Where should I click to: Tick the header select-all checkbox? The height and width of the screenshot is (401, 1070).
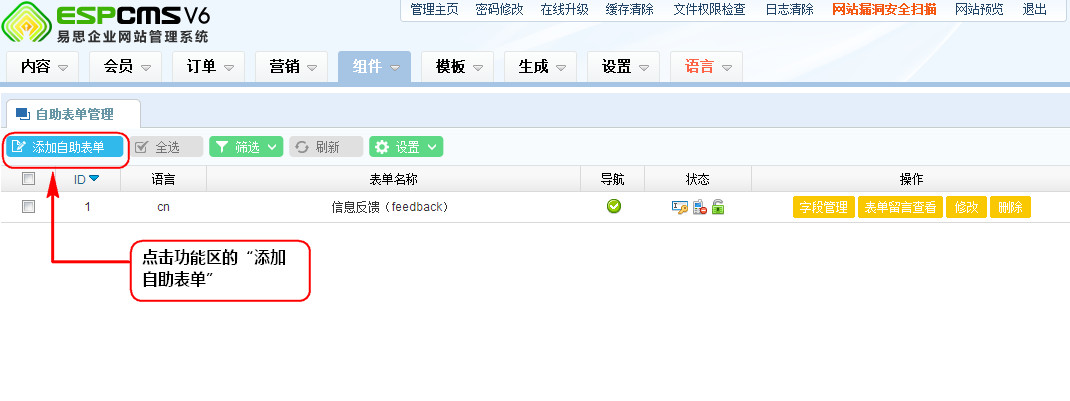coord(28,179)
